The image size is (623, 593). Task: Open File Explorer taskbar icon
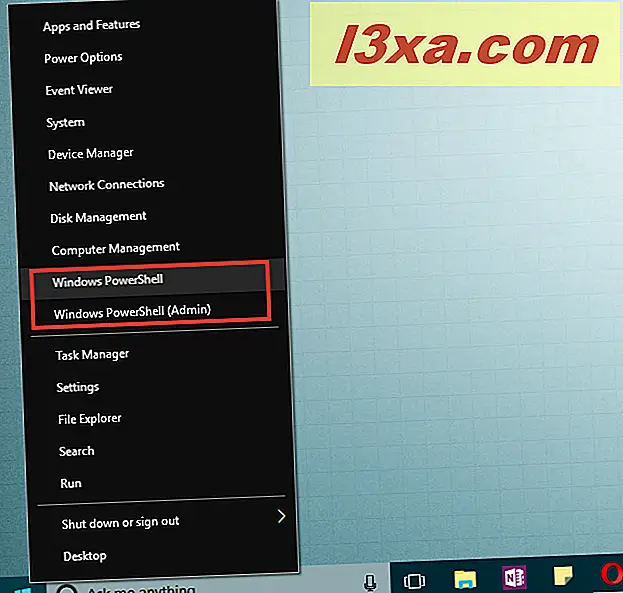pyautogui.click(x=465, y=579)
